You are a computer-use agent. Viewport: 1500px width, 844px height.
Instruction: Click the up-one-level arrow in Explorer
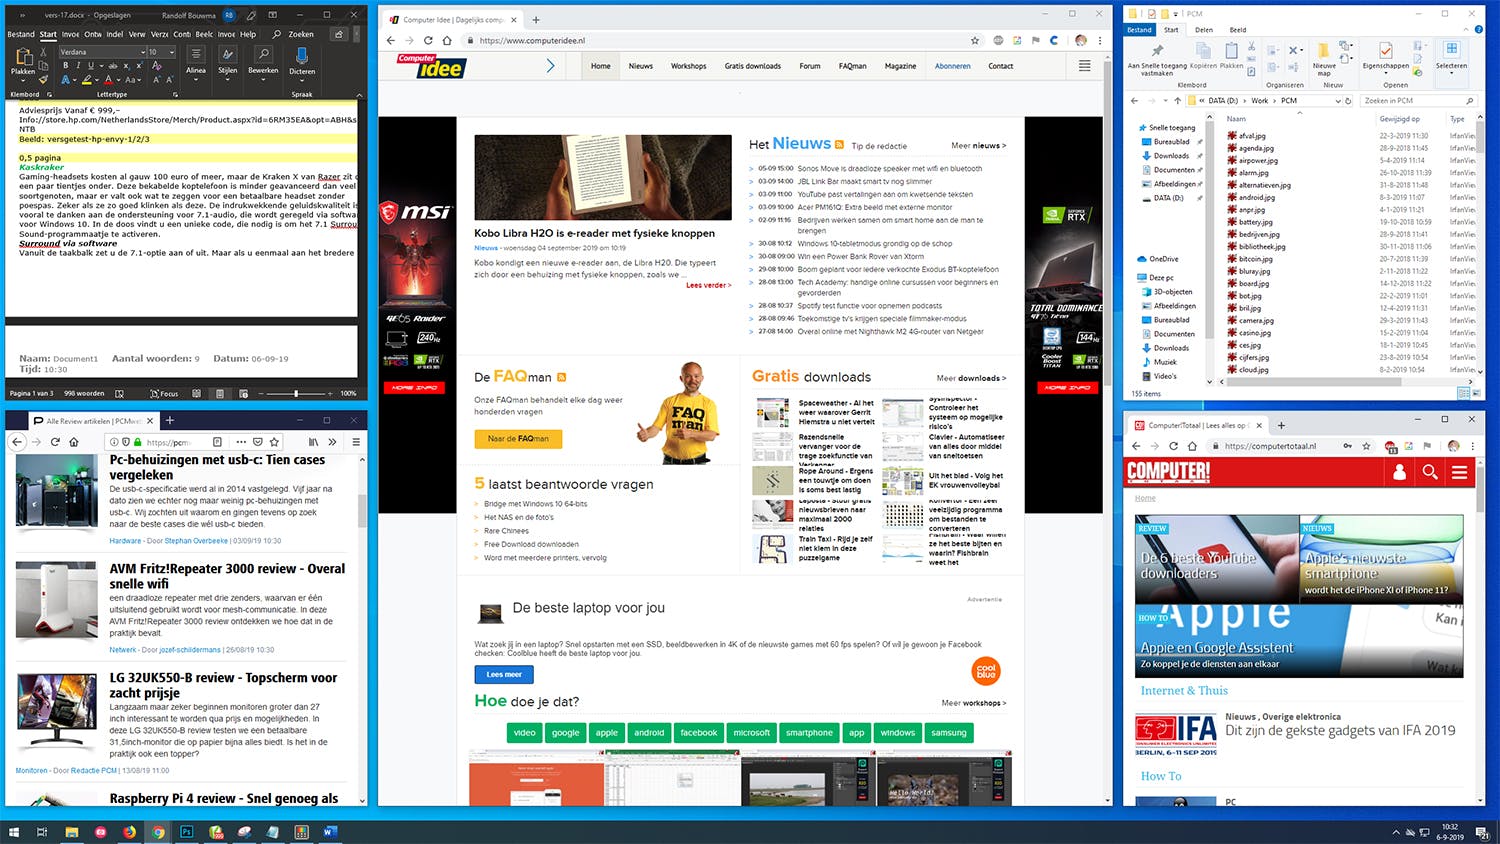1177,101
